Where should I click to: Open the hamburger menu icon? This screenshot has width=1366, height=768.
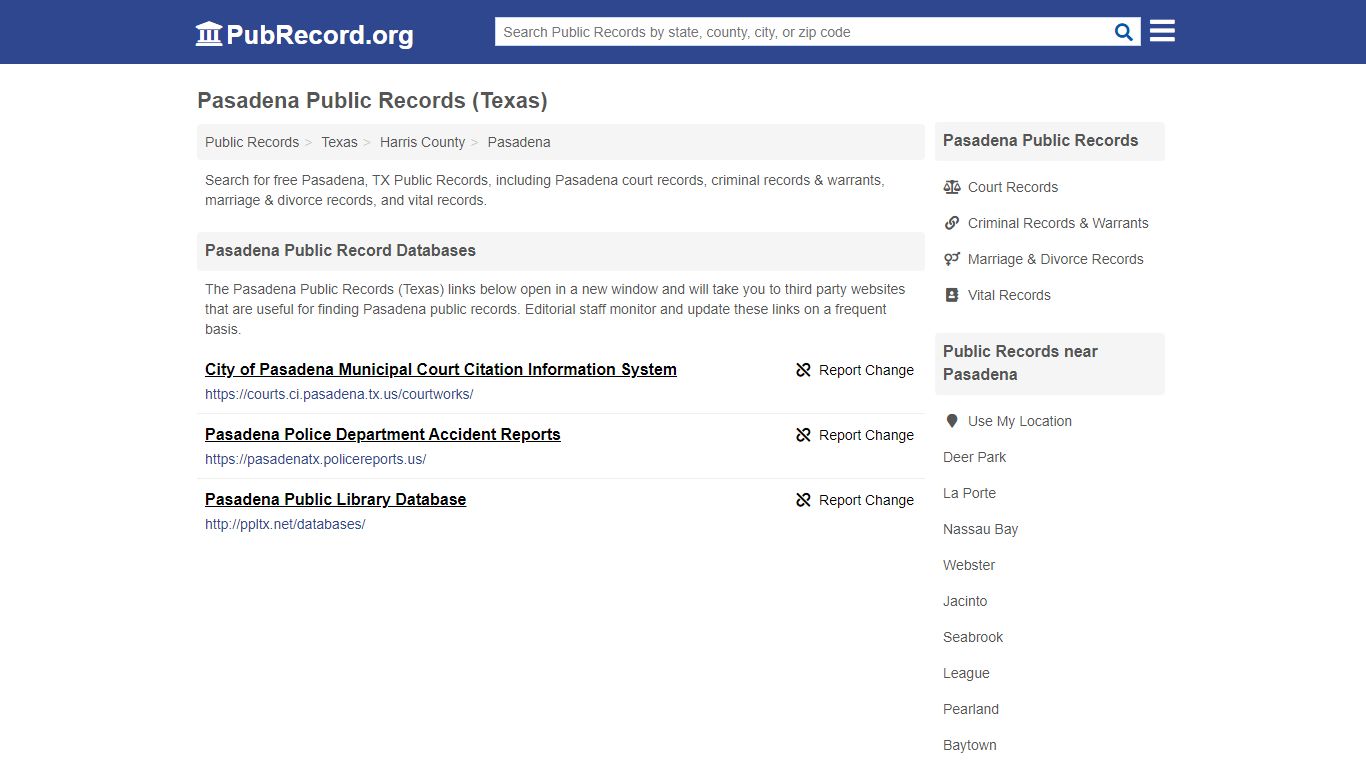tap(1162, 31)
